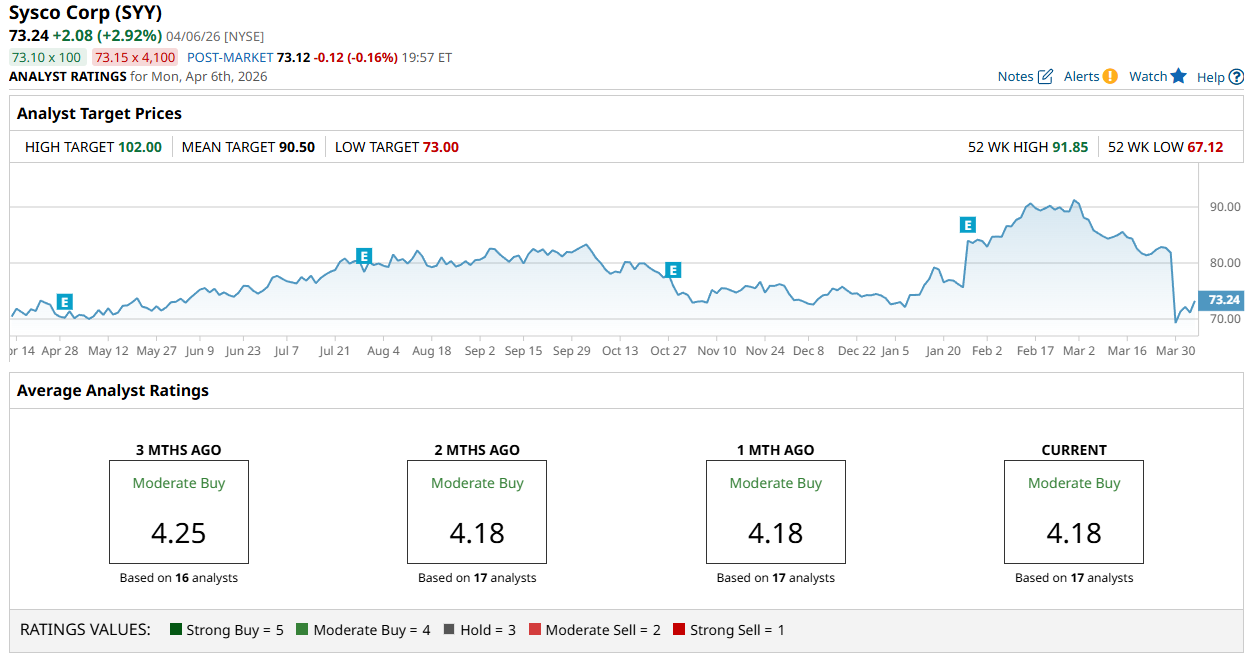Open the Notes edit icon

1045,77
